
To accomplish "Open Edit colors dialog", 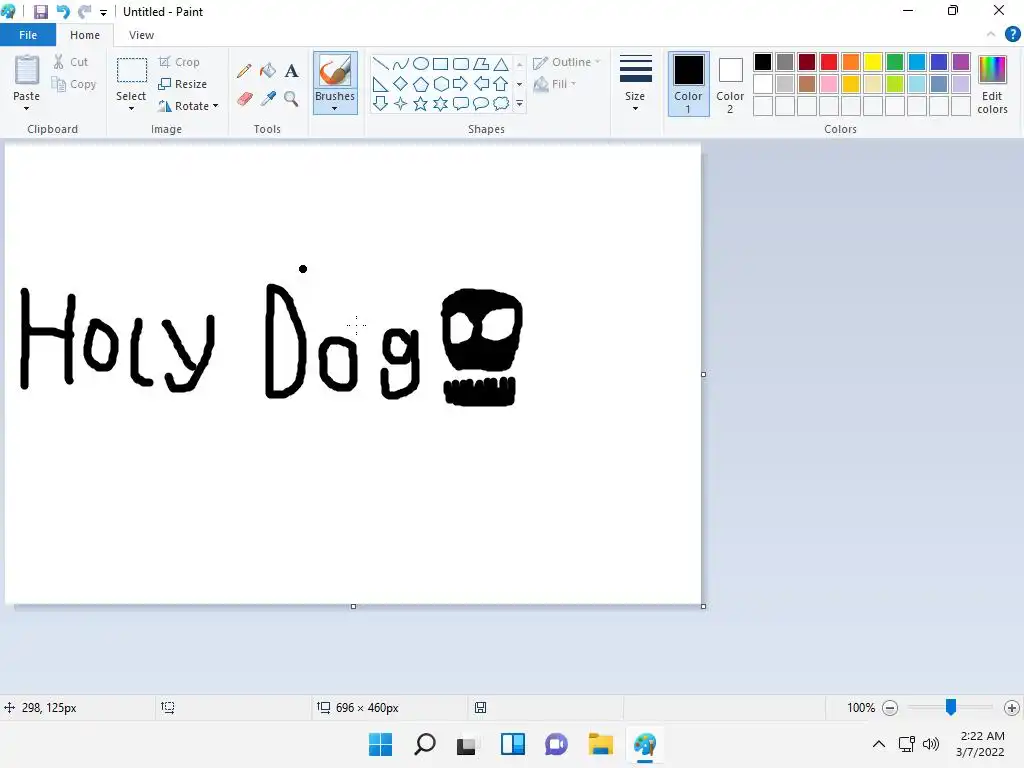I will pos(992,85).
